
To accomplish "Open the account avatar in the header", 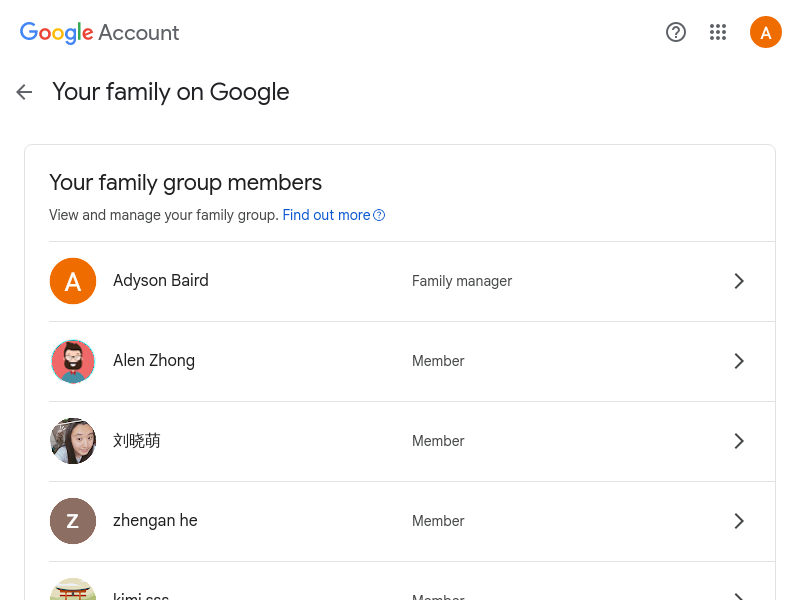I will pos(765,32).
